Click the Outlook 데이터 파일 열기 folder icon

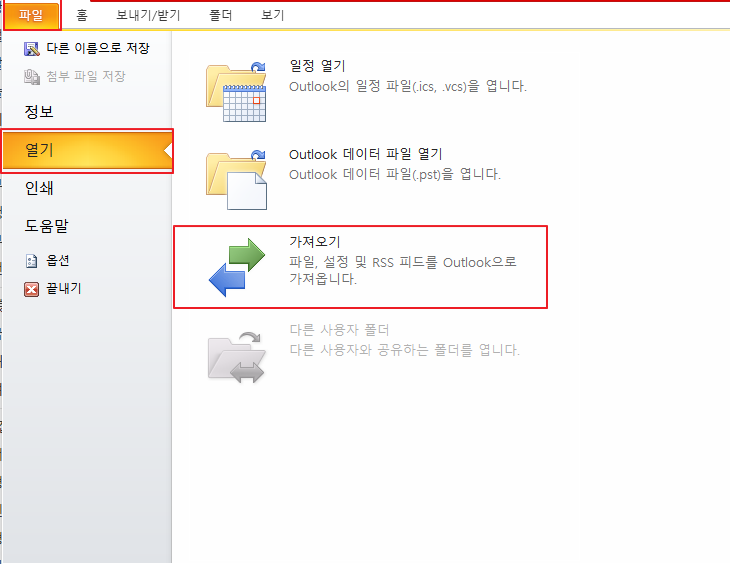pos(237,180)
